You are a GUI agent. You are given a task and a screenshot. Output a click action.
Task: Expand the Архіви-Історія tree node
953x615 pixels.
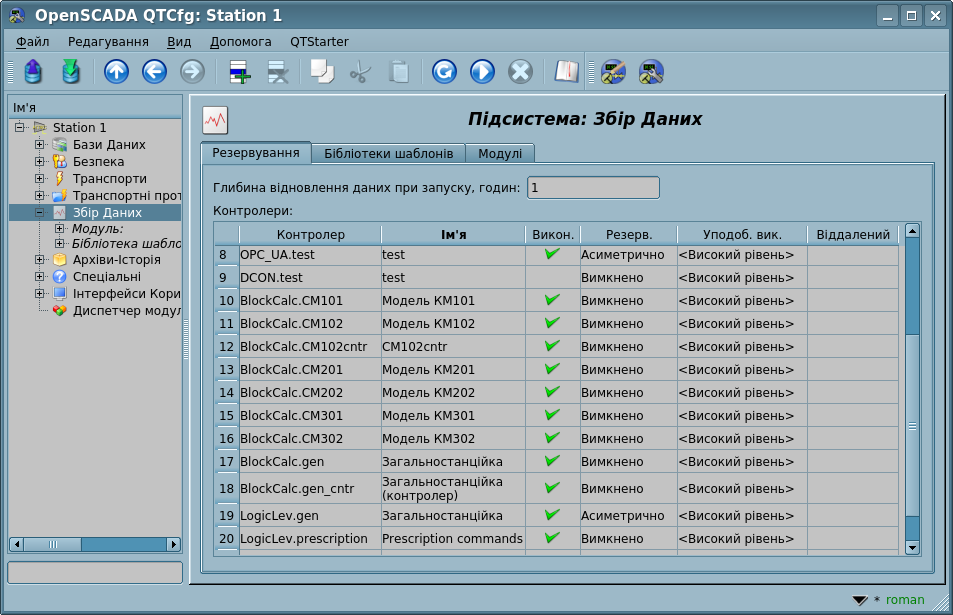pyautogui.click(x=40, y=260)
